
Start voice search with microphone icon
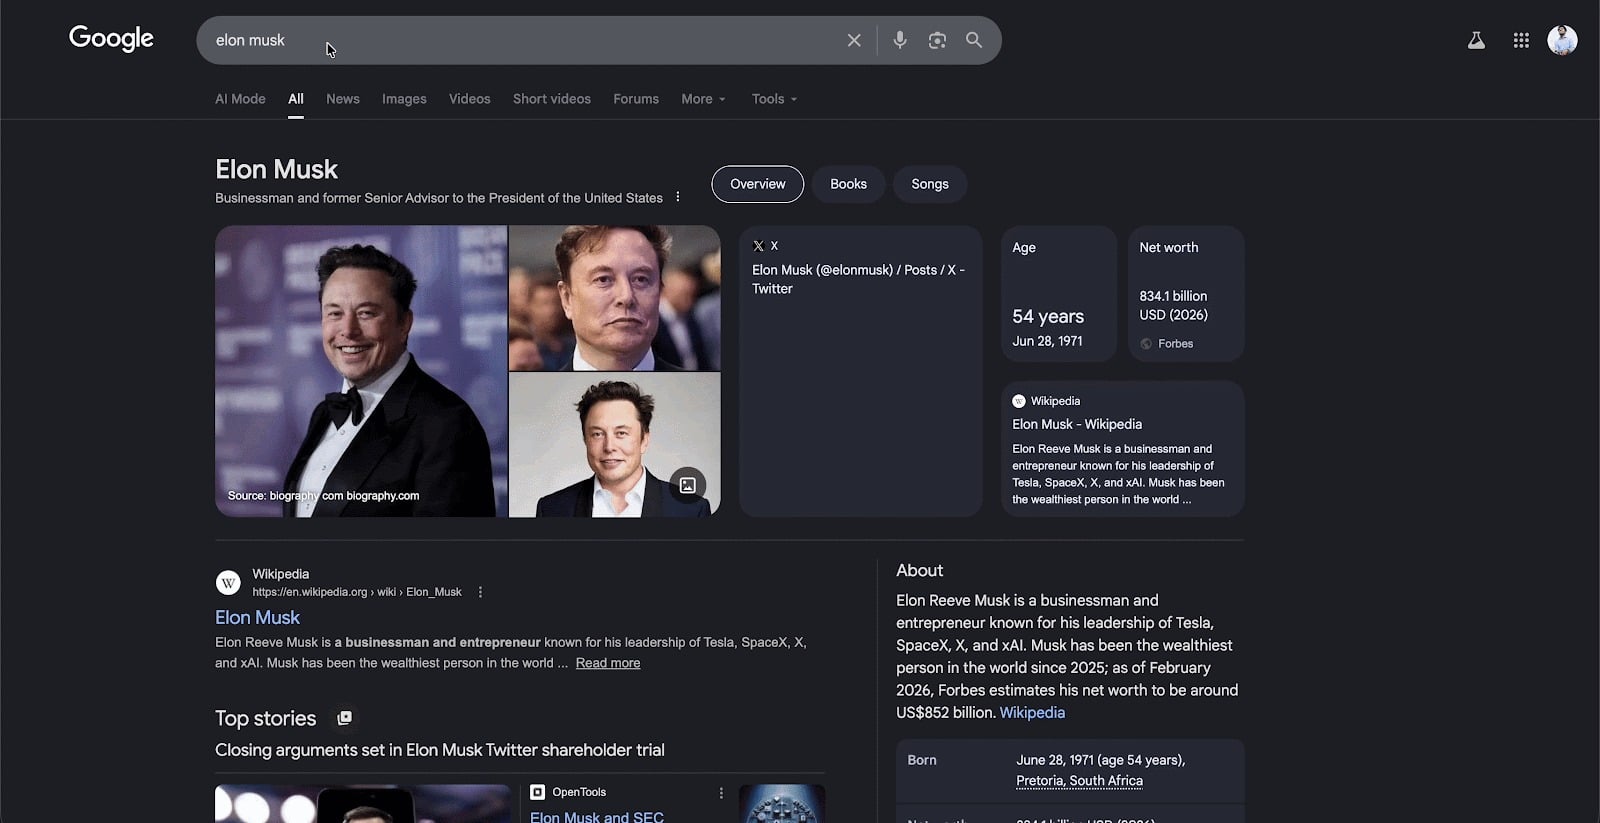(x=900, y=40)
